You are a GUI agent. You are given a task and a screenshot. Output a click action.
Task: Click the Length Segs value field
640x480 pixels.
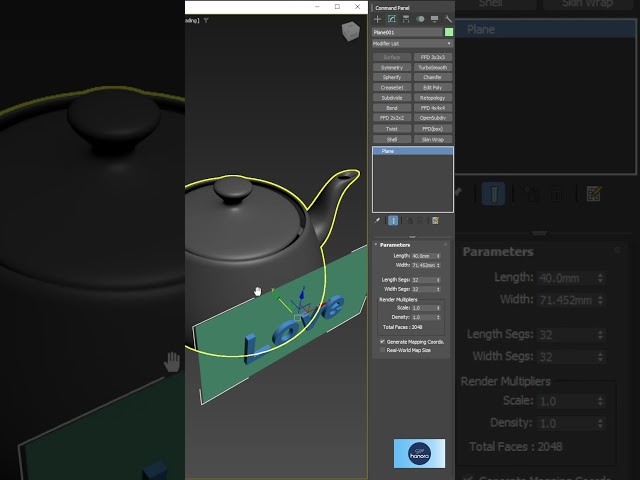tap(423, 280)
